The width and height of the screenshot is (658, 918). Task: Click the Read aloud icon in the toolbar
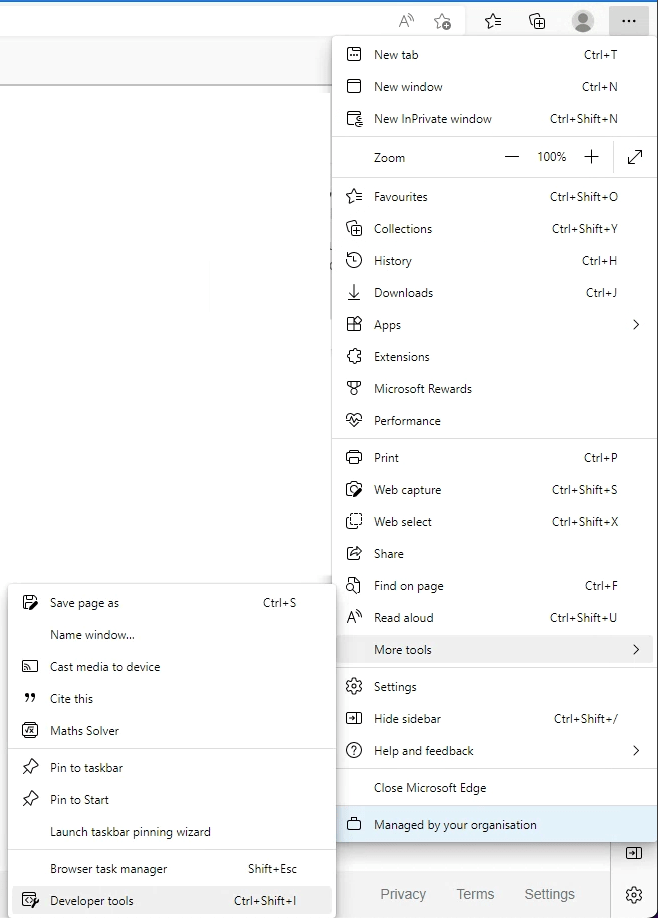pyautogui.click(x=406, y=22)
